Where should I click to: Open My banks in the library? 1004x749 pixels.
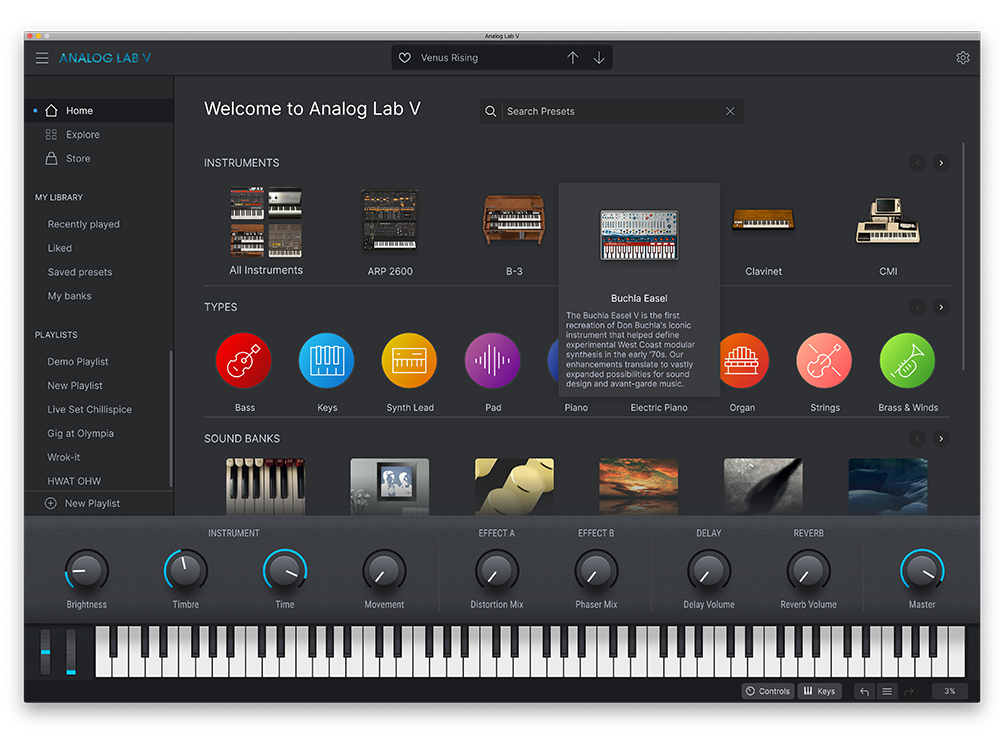[69, 296]
